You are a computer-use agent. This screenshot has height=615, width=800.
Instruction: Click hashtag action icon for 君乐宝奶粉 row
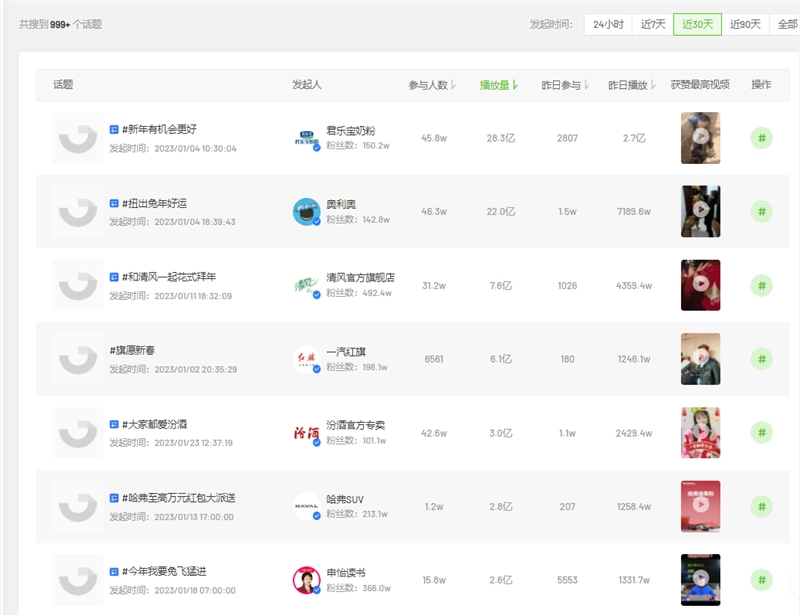[x=761, y=138]
